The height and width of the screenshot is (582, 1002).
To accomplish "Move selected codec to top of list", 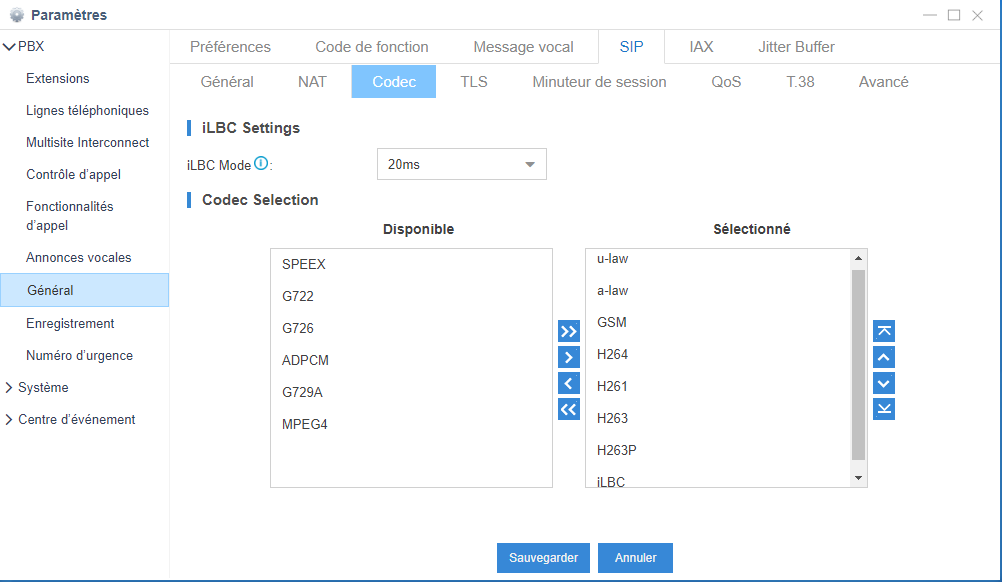I will point(884,331).
